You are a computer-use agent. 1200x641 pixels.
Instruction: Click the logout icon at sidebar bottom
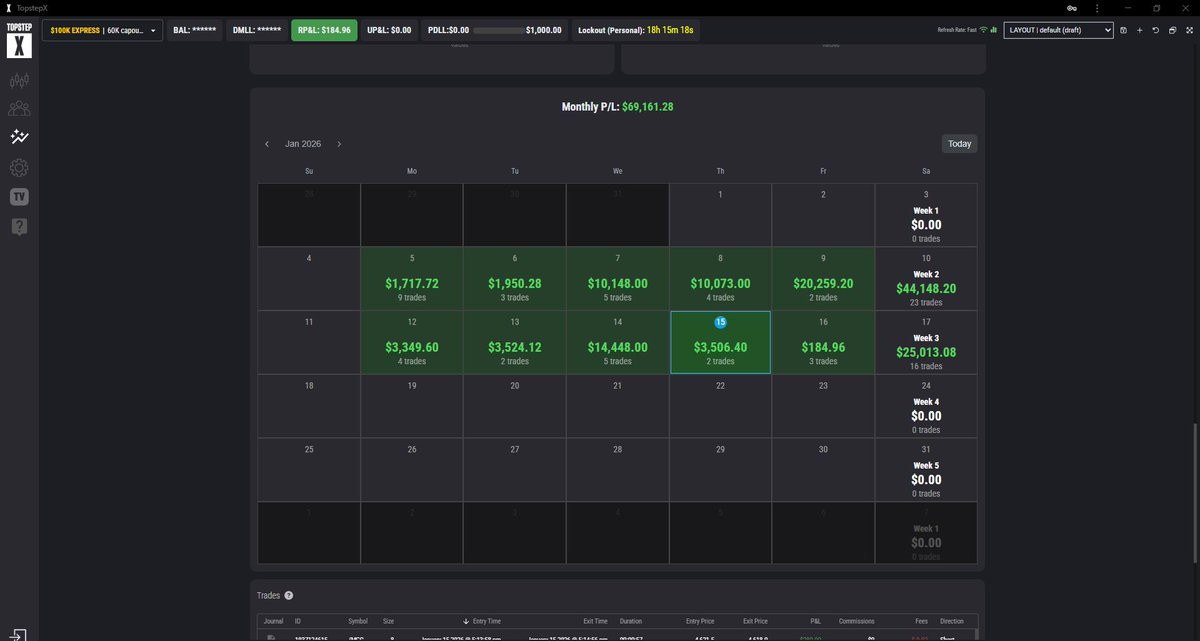[x=18, y=633]
